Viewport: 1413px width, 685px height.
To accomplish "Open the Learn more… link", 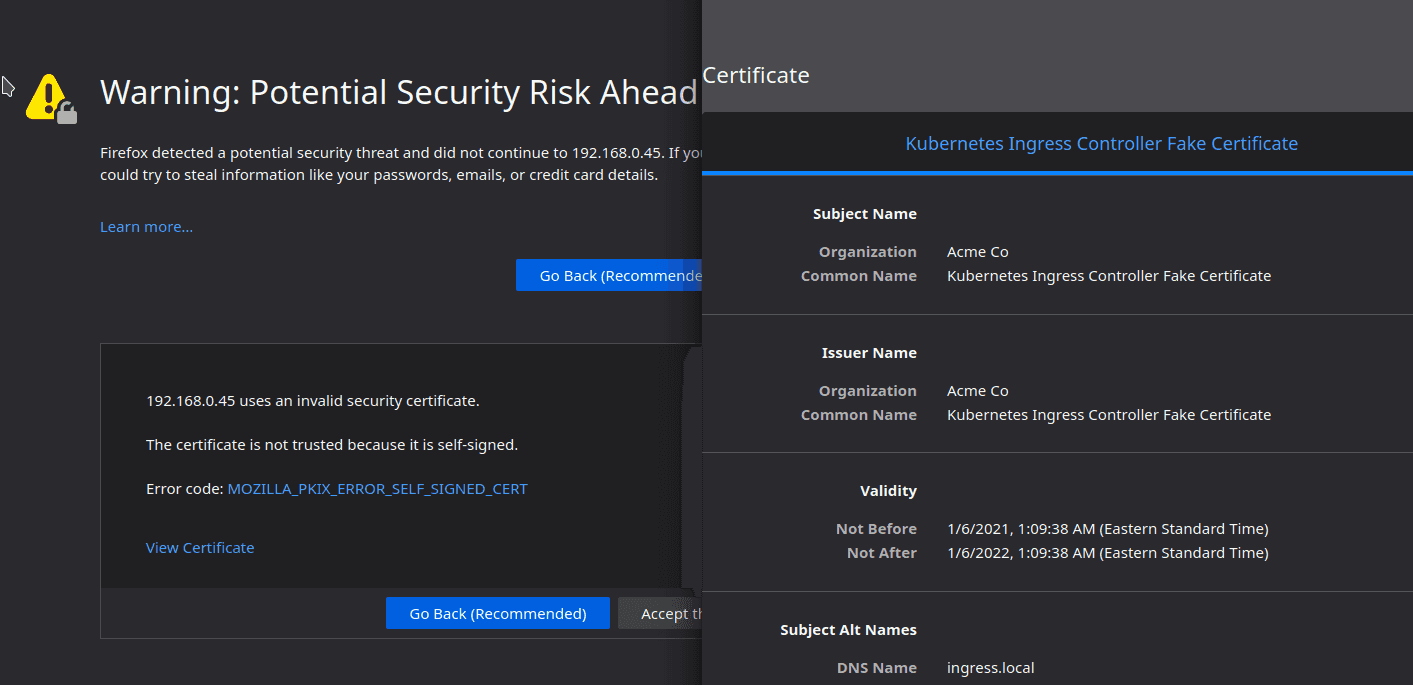I will [146, 227].
